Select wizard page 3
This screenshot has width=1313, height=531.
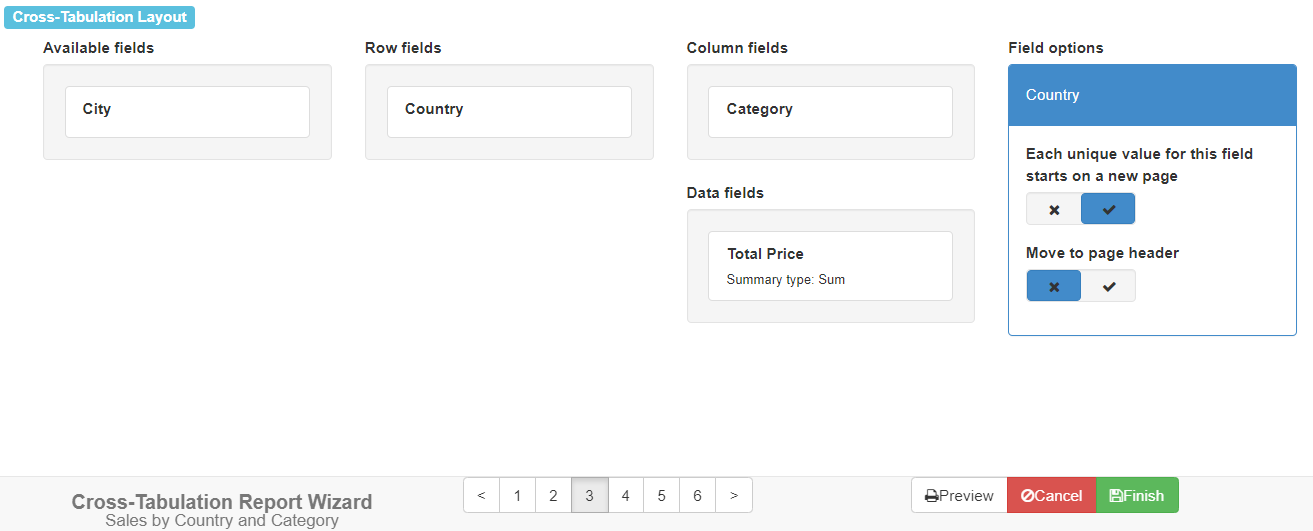589,495
